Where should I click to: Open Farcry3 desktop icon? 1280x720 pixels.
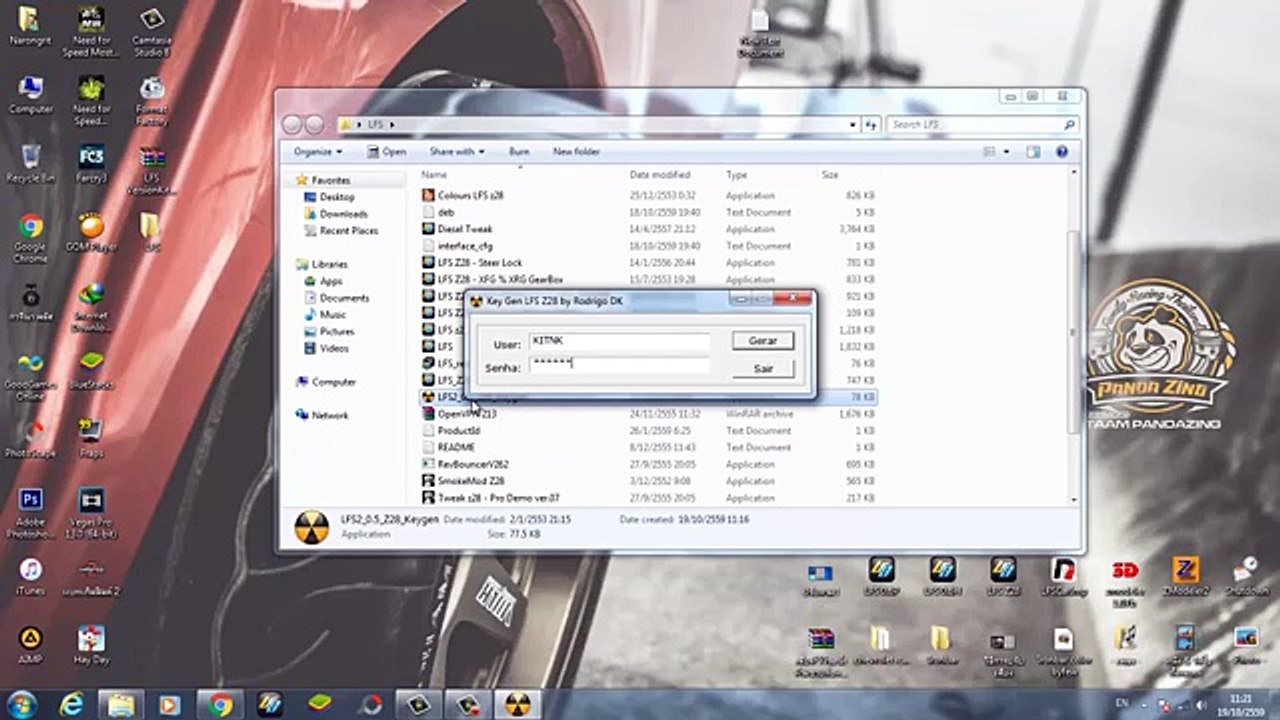[x=91, y=165]
